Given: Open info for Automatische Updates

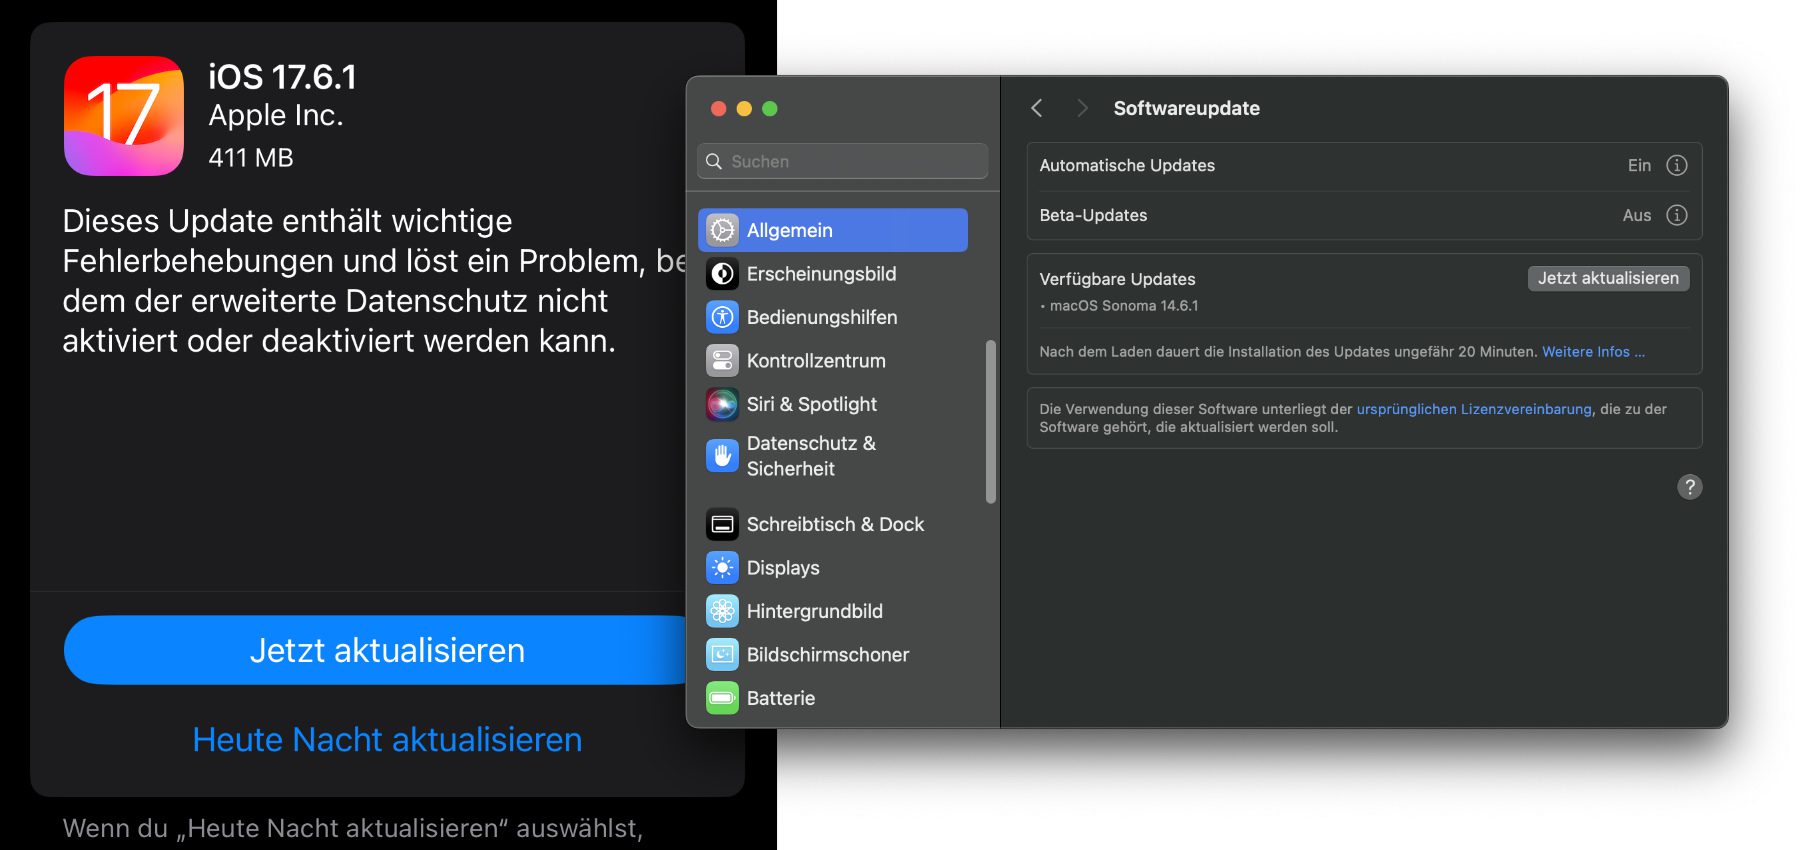Looking at the screenshot, I should click(1677, 166).
